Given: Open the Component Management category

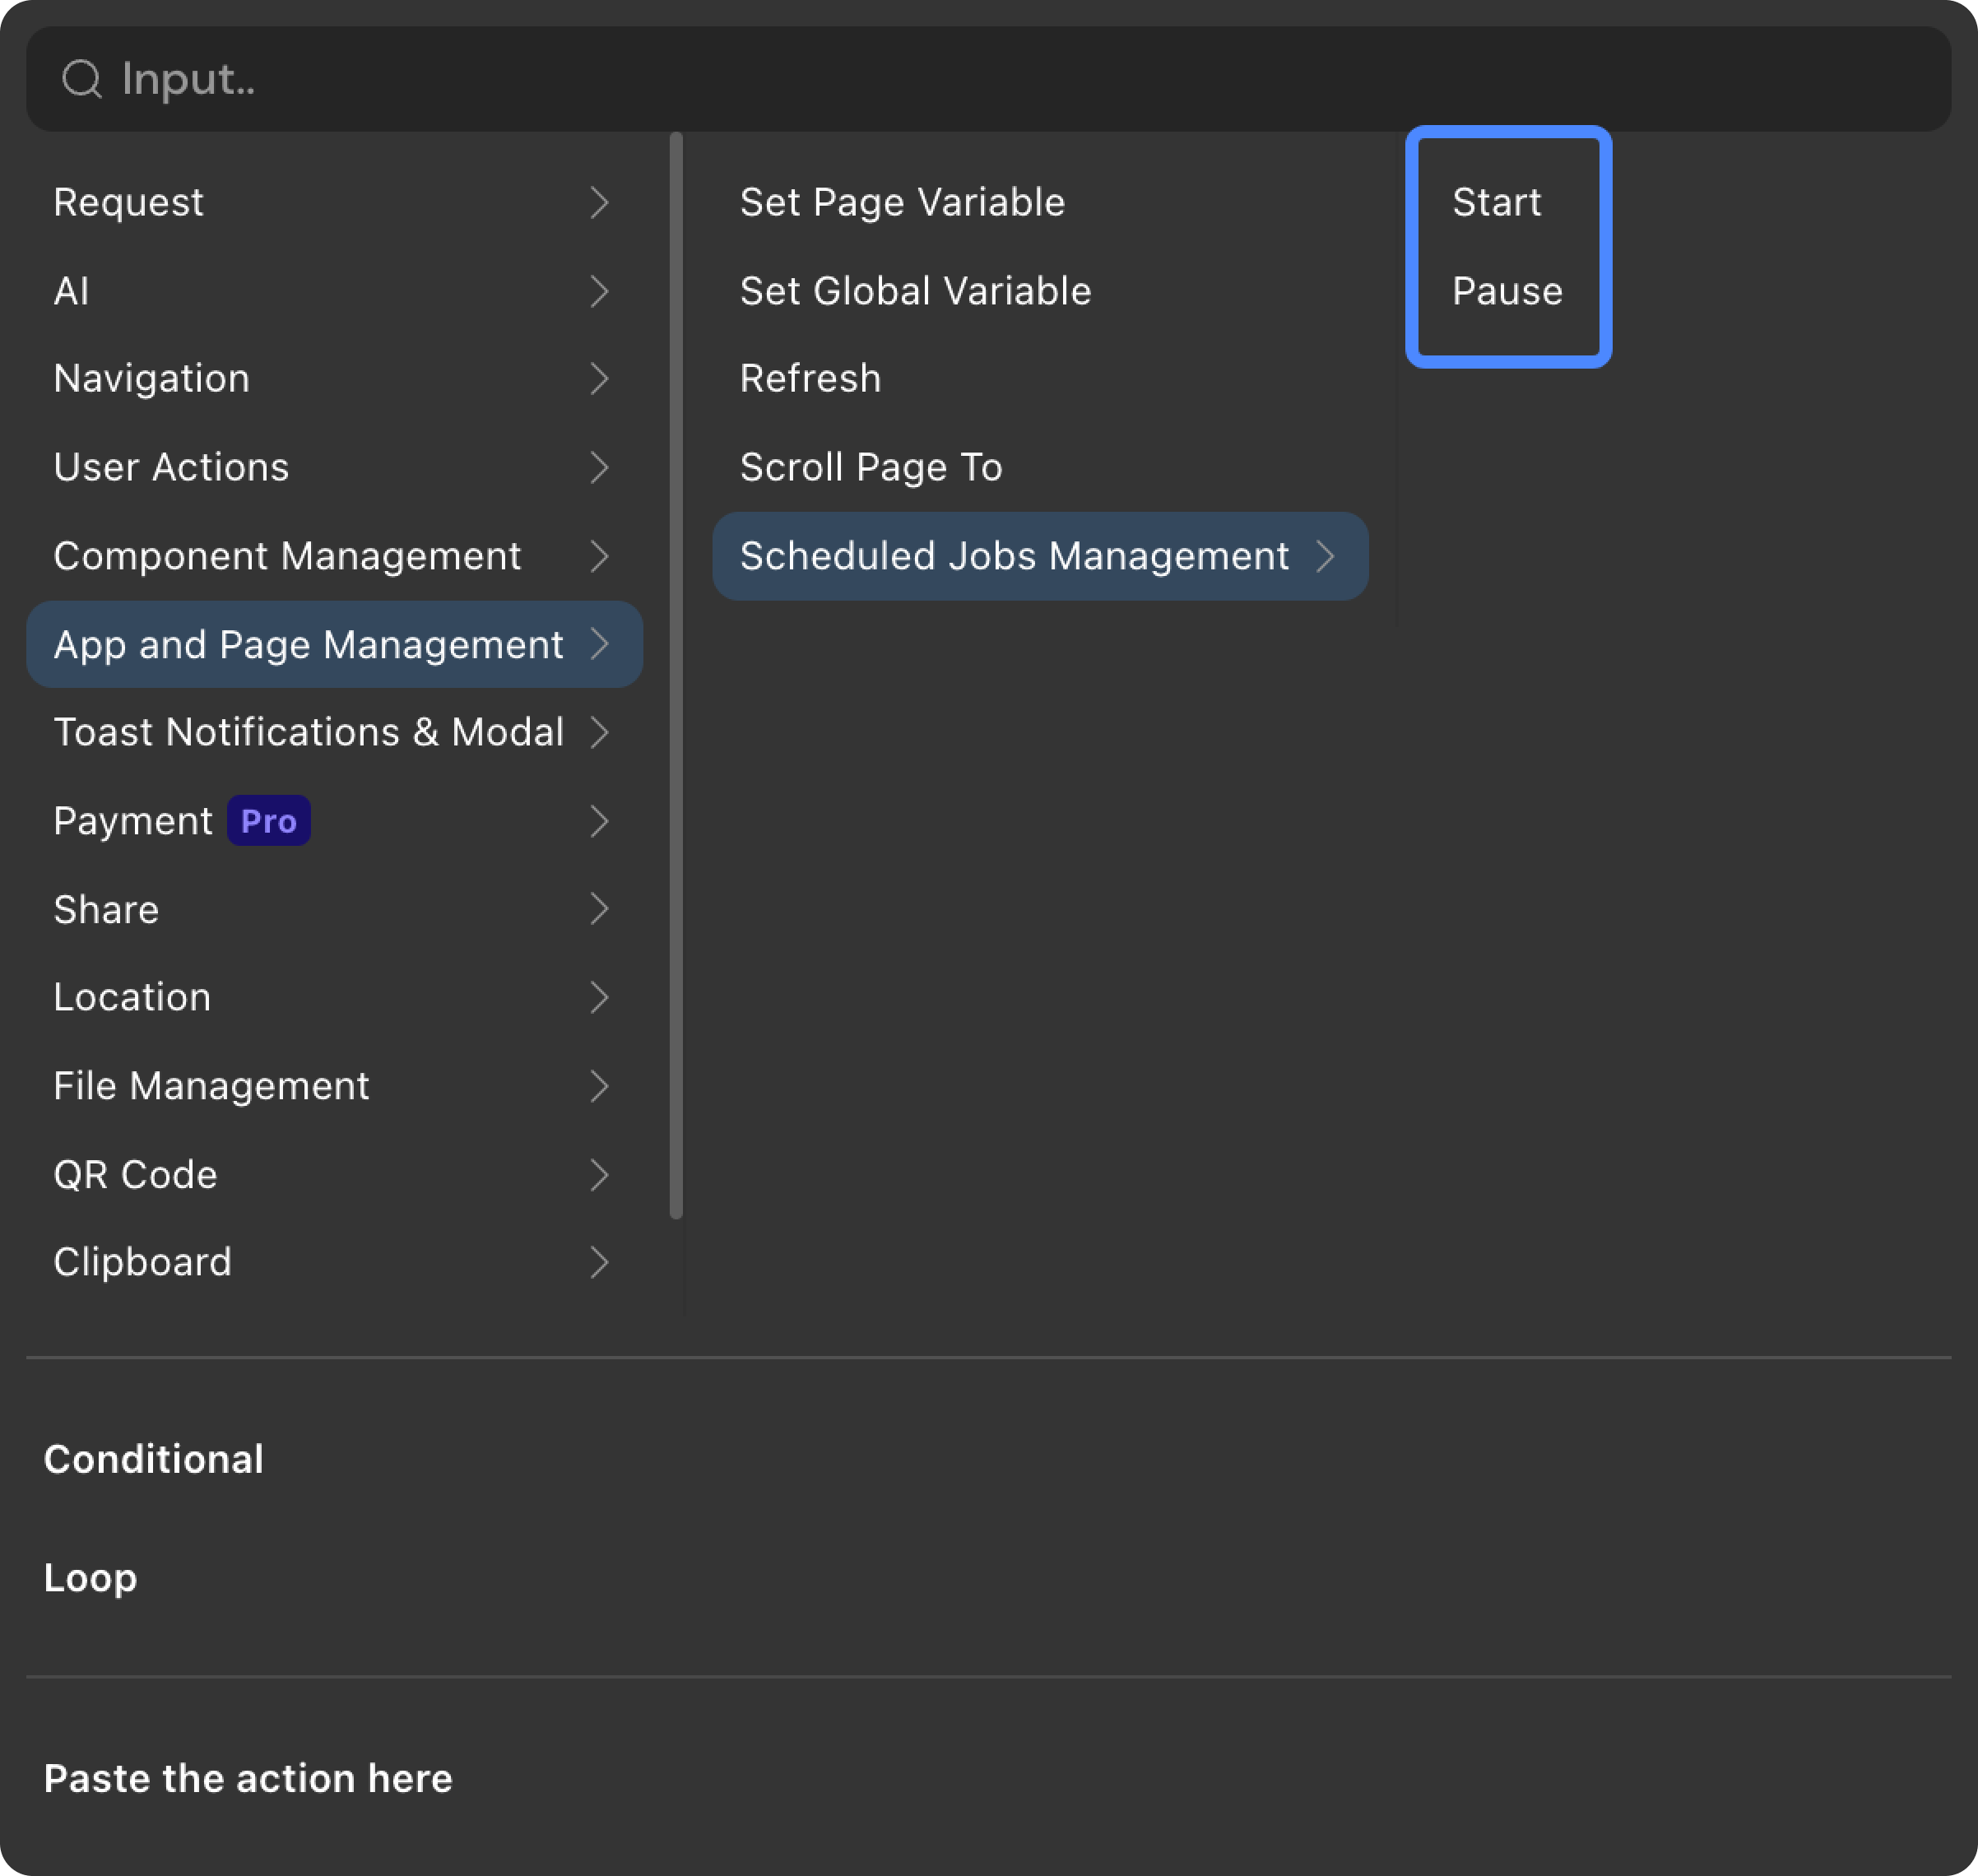Looking at the screenshot, I should coord(287,556).
